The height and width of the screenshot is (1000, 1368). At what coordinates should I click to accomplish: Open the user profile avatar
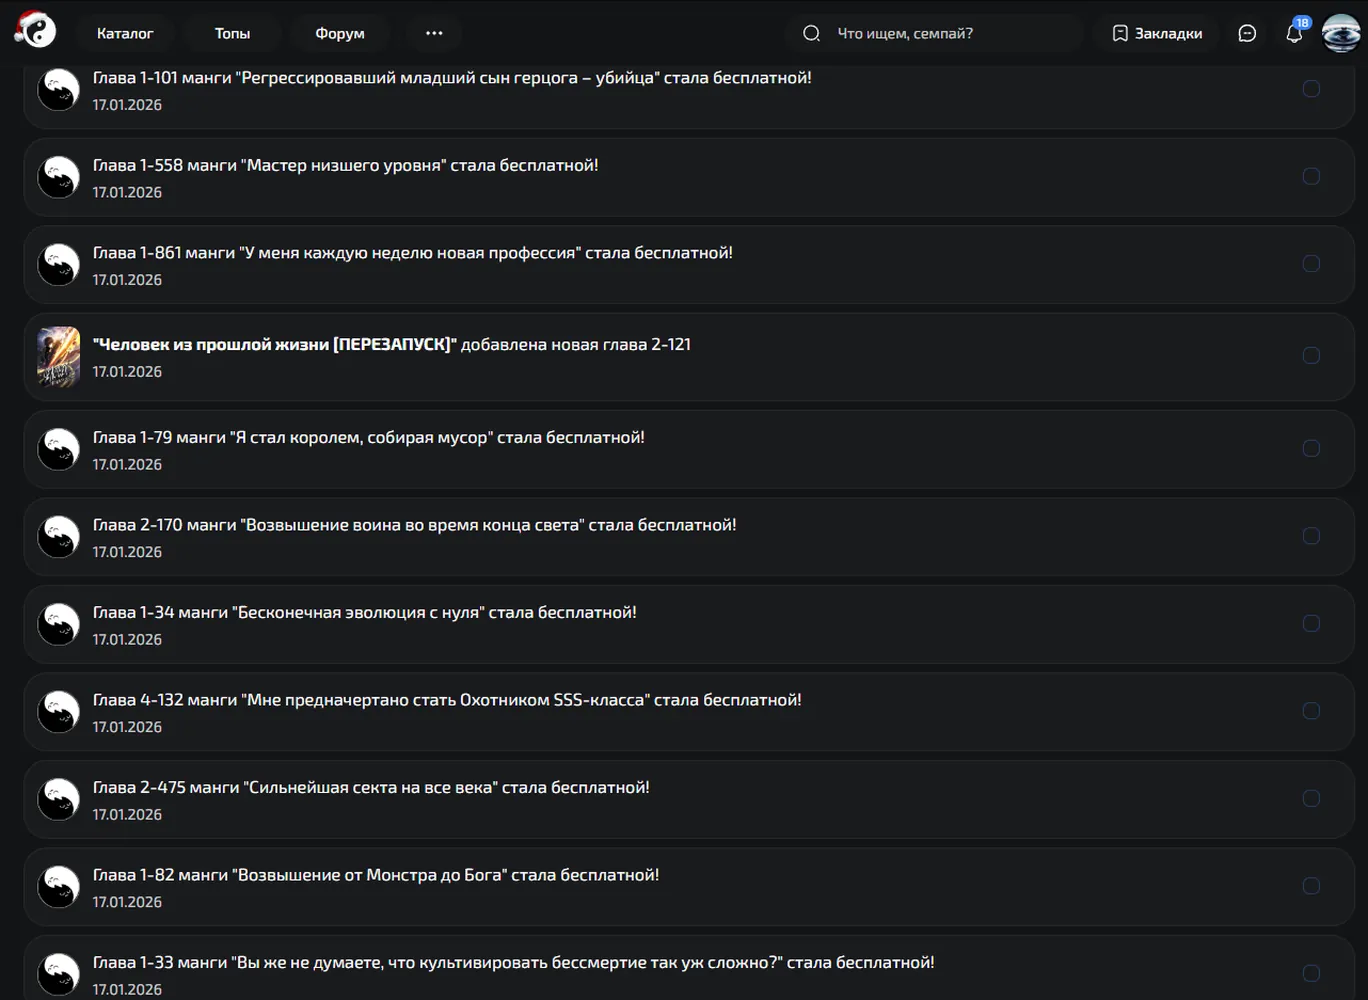(x=1341, y=33)
